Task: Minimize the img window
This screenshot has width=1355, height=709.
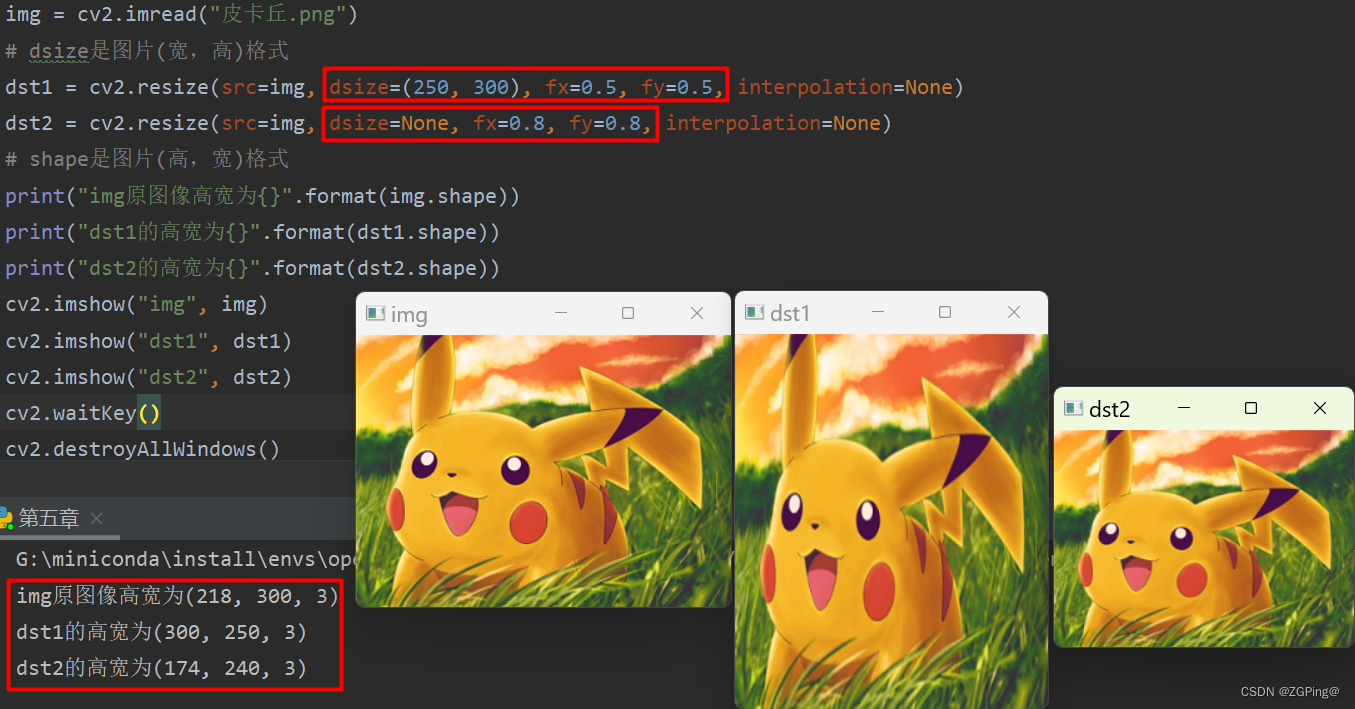Action: click(561, 313)
